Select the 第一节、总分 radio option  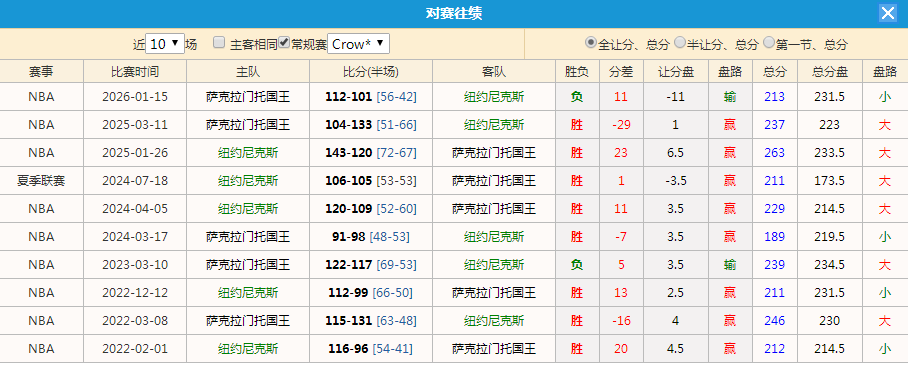point(769,42)
